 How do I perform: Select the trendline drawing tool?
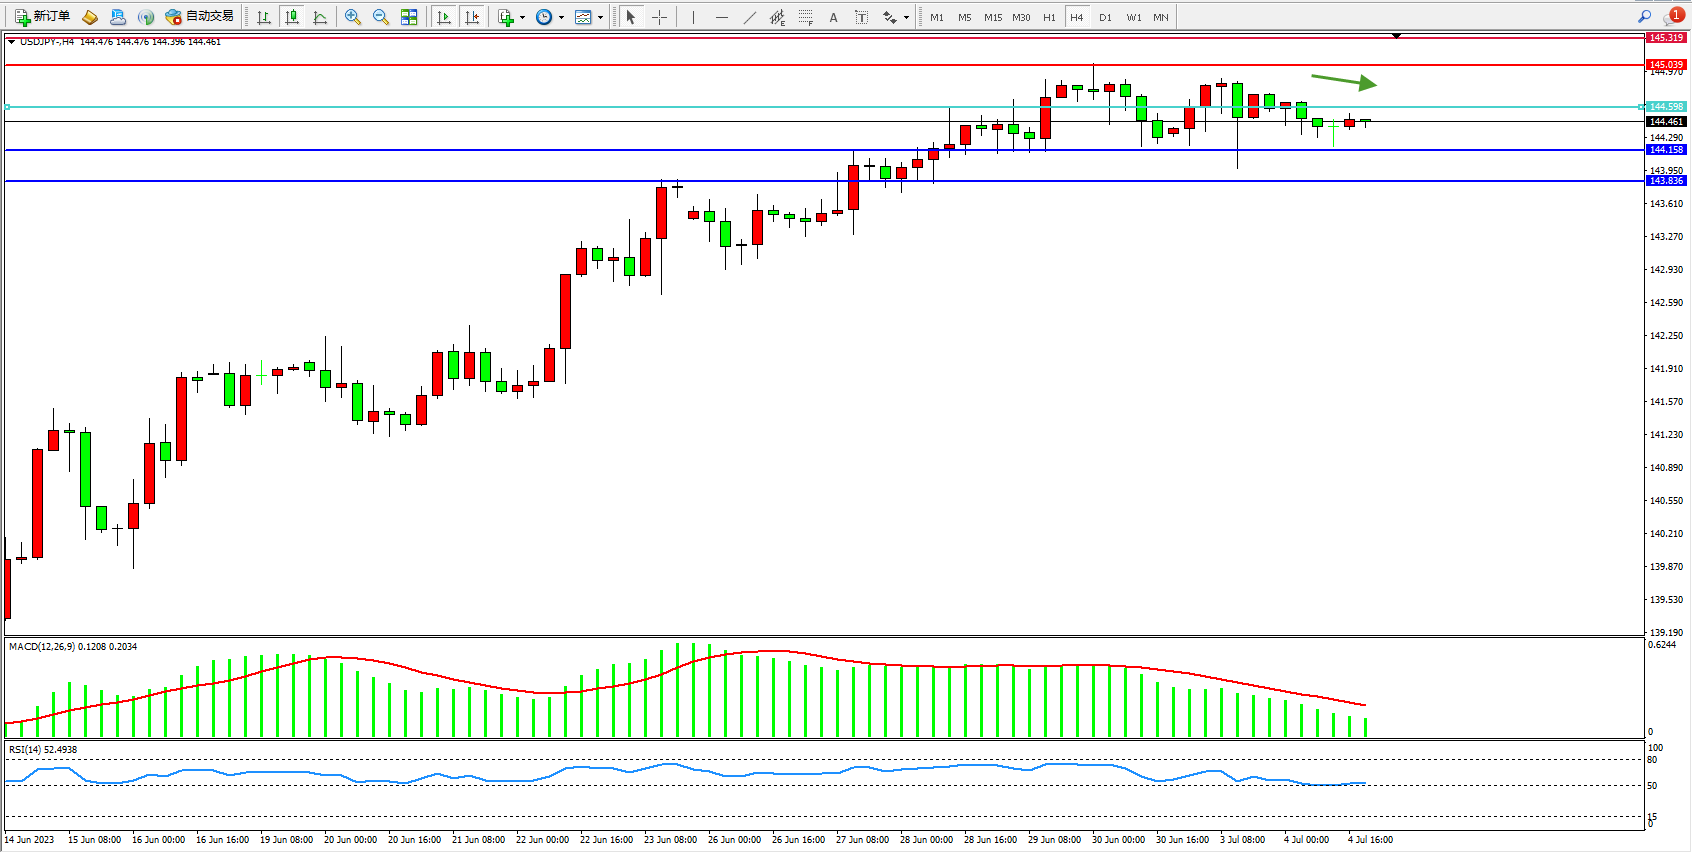pos(750,17)
